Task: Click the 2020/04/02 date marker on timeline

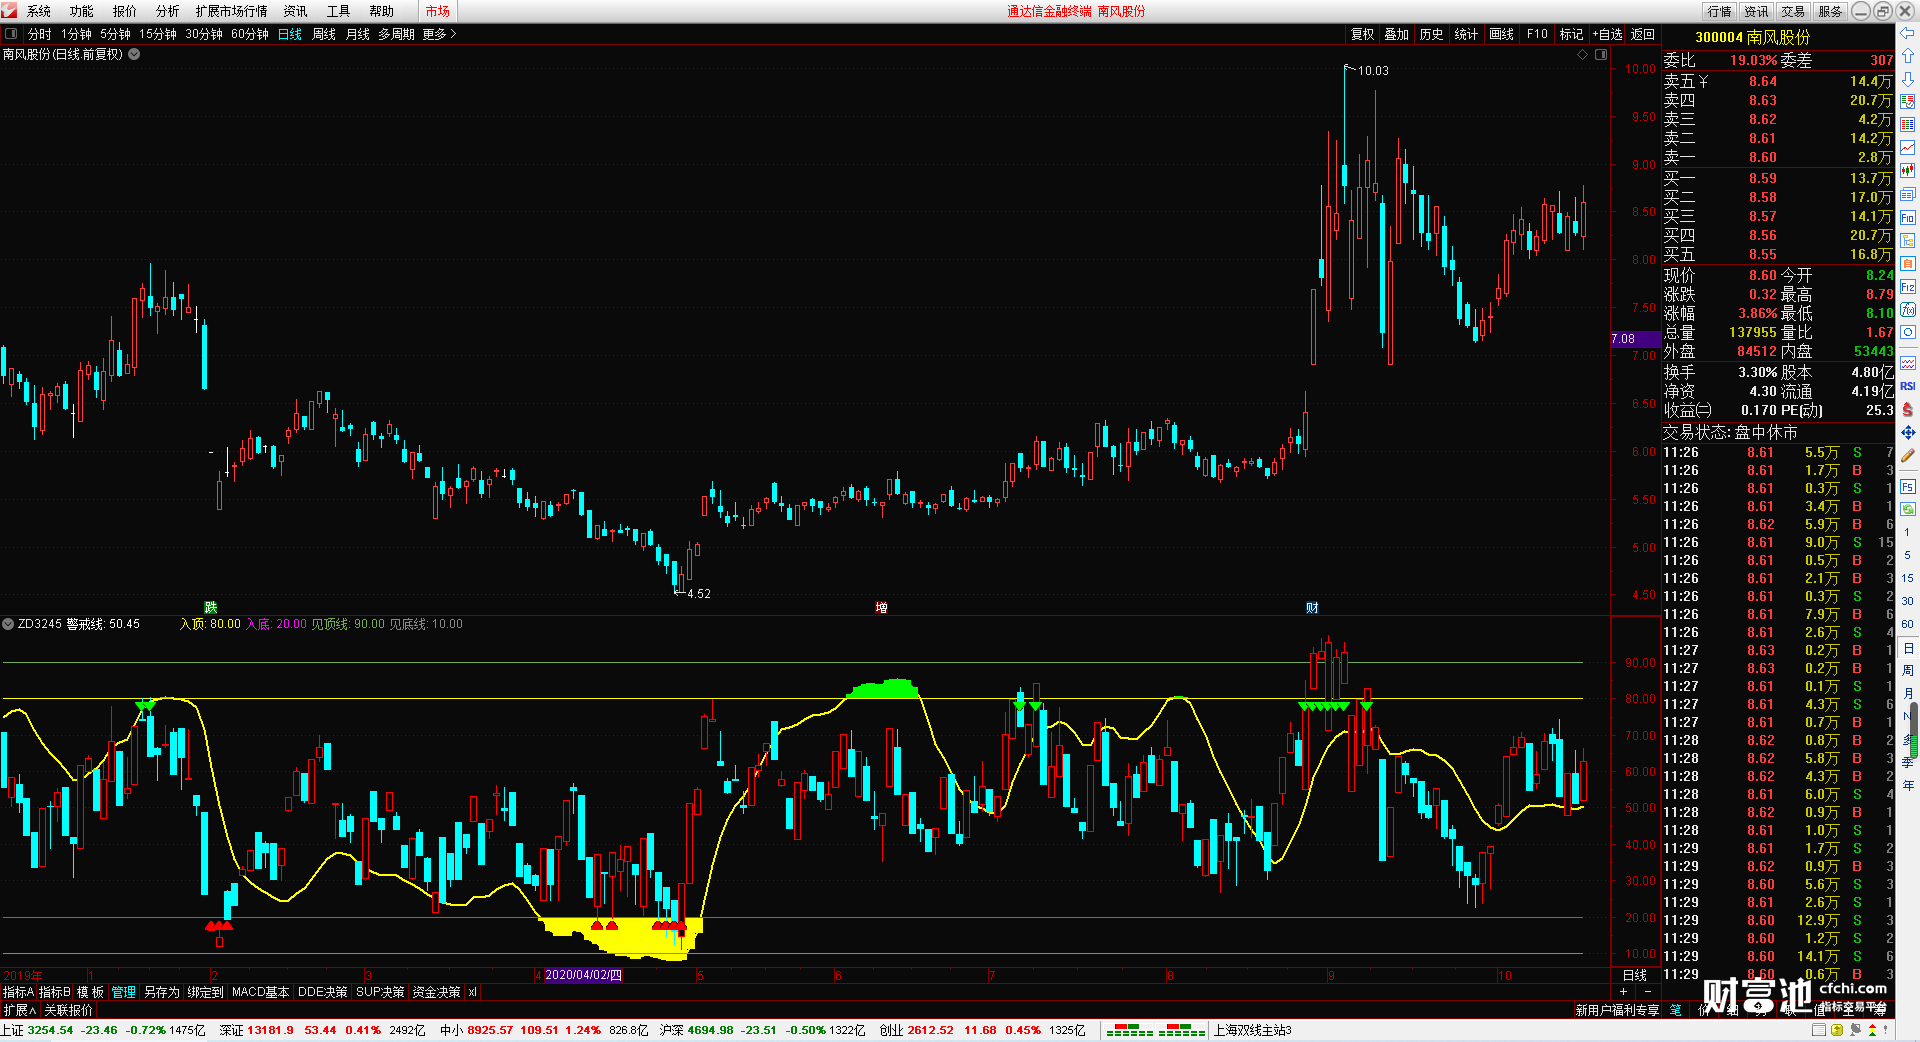Action: tap(583, 975)
